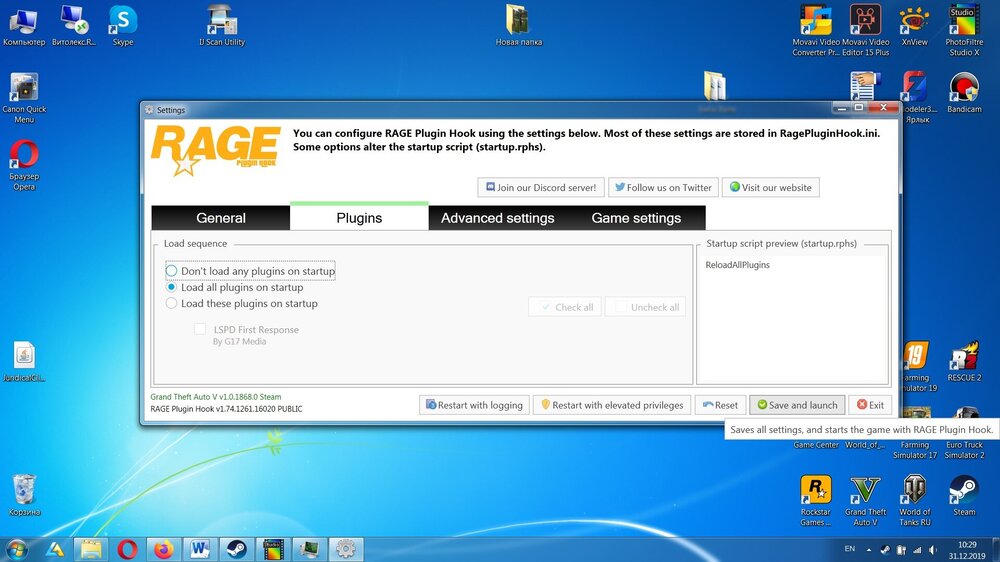Viewport: 1000px width, 562px height.
Task: Open IJ Scan Utility desktop icon
Action: (222, 26)
